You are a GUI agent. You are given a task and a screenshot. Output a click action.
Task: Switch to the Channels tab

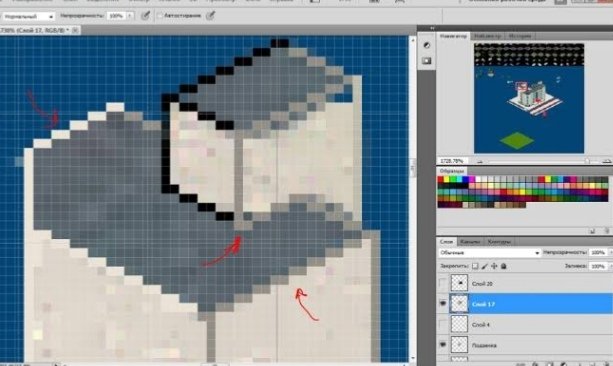pyautogui.click(x=470, y=242)
